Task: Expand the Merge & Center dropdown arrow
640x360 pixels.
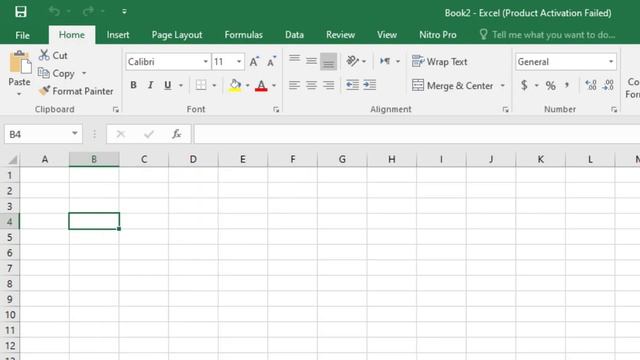Action: tap(502, 85)
